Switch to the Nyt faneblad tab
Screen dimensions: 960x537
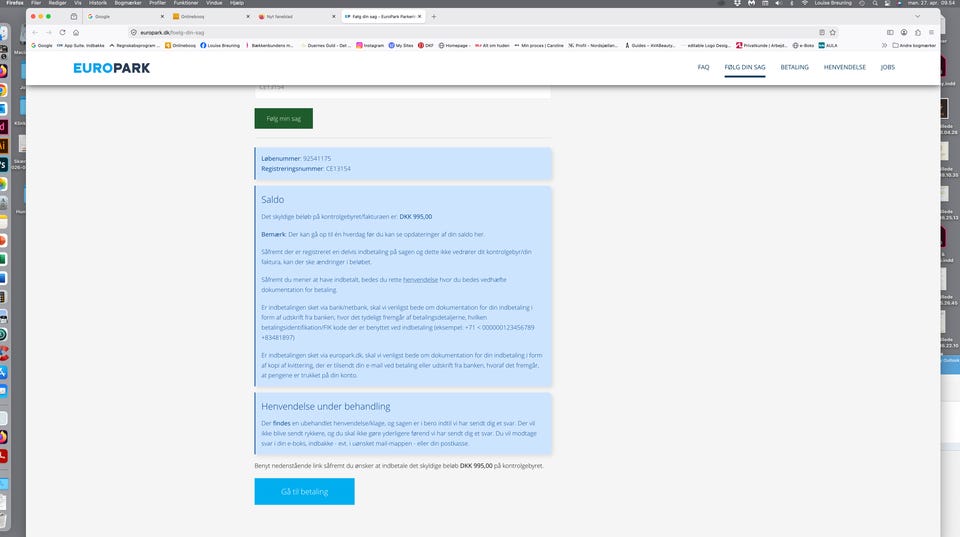coord(296,17)
